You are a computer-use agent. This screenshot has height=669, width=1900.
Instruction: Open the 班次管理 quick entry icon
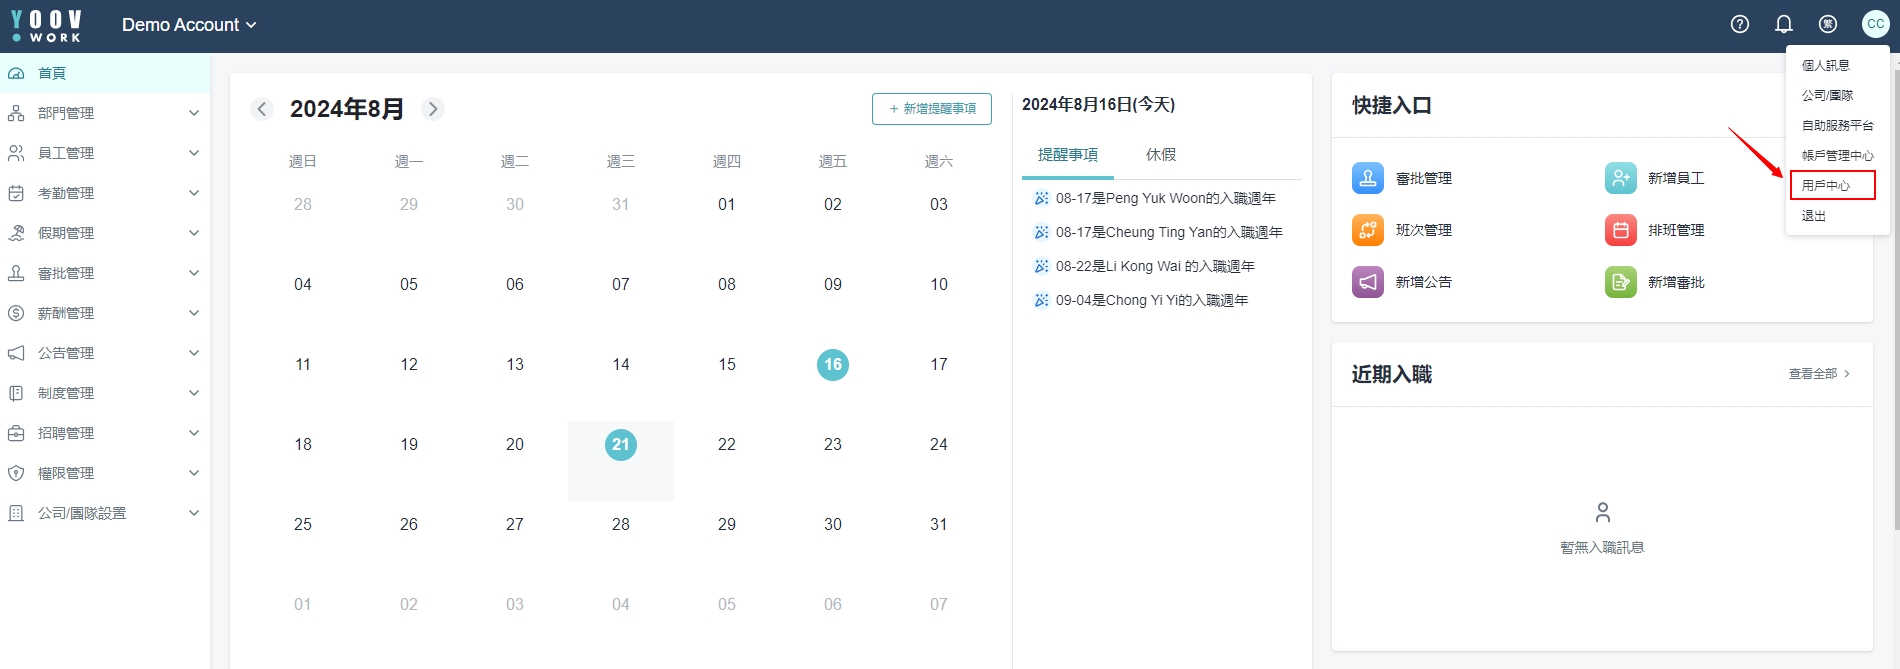pyautogui.click(x=1367, y=230)
